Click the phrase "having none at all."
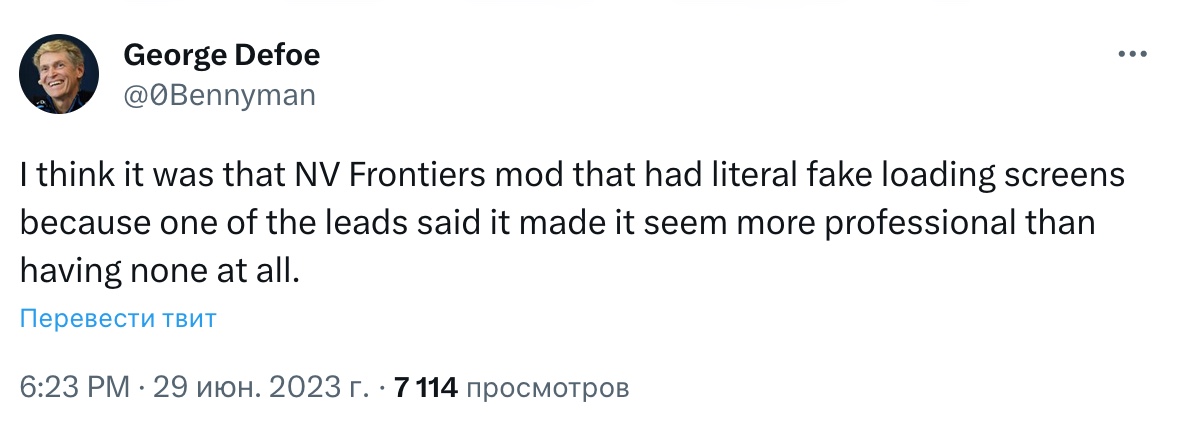Image resolution: width=1178 pixels, height=426 pixels. (159, 268)
